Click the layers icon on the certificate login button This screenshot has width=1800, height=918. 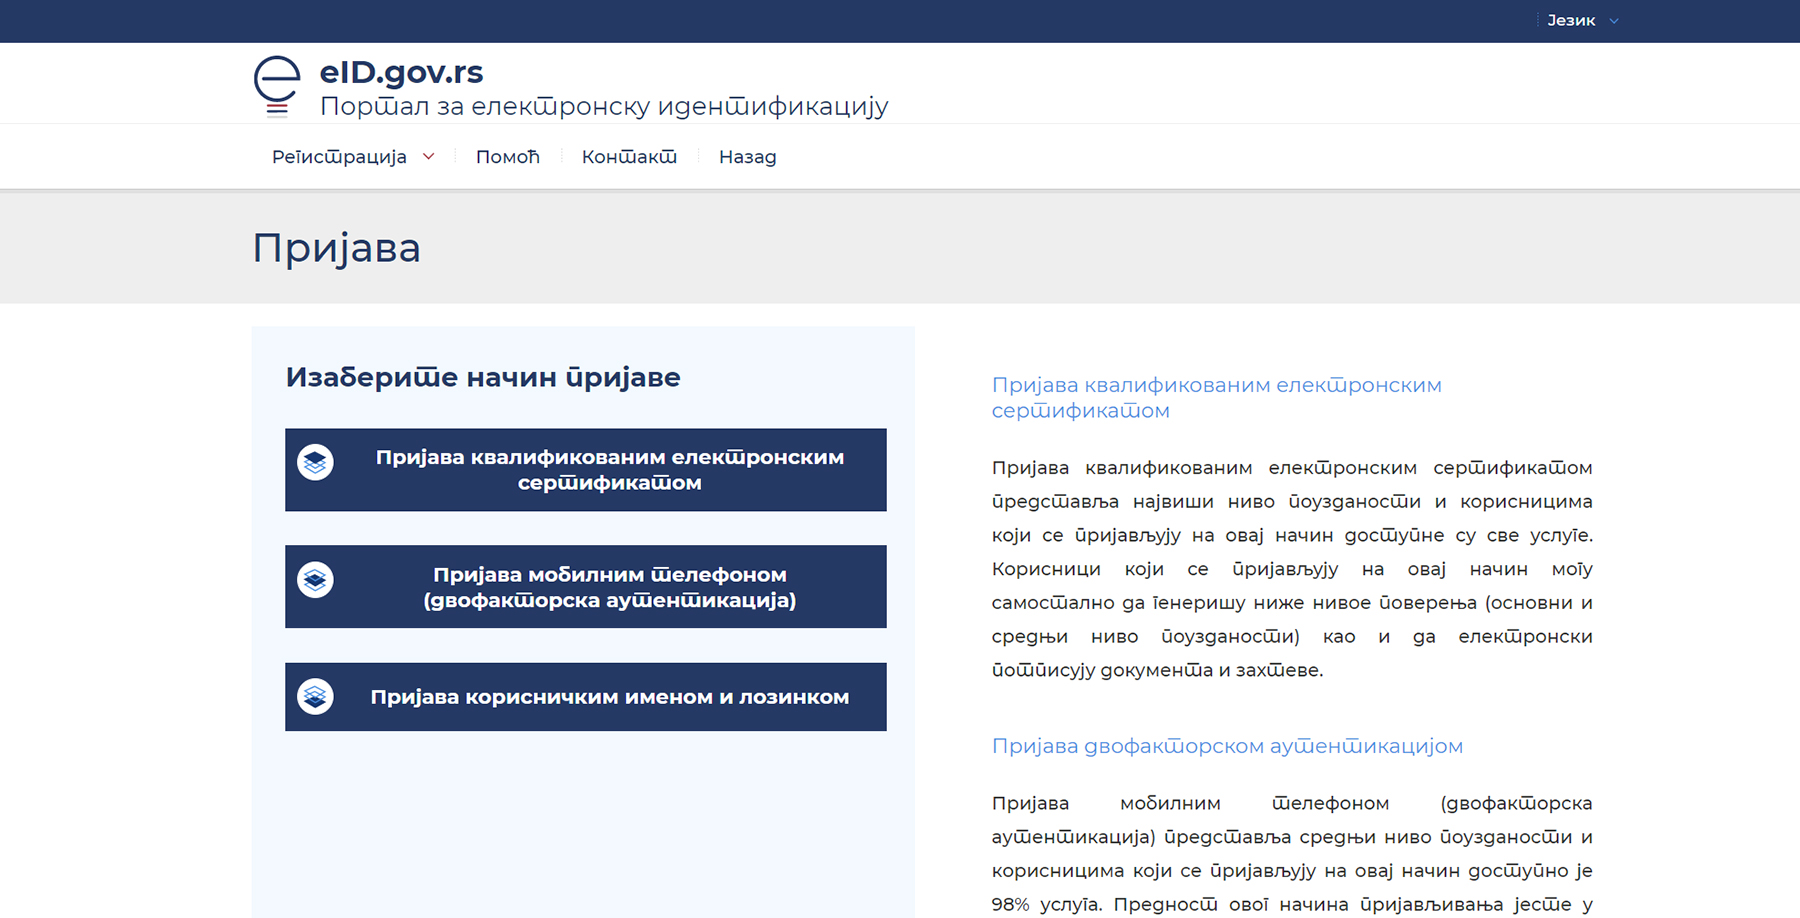pyautogui.click(x=315, y=463)
